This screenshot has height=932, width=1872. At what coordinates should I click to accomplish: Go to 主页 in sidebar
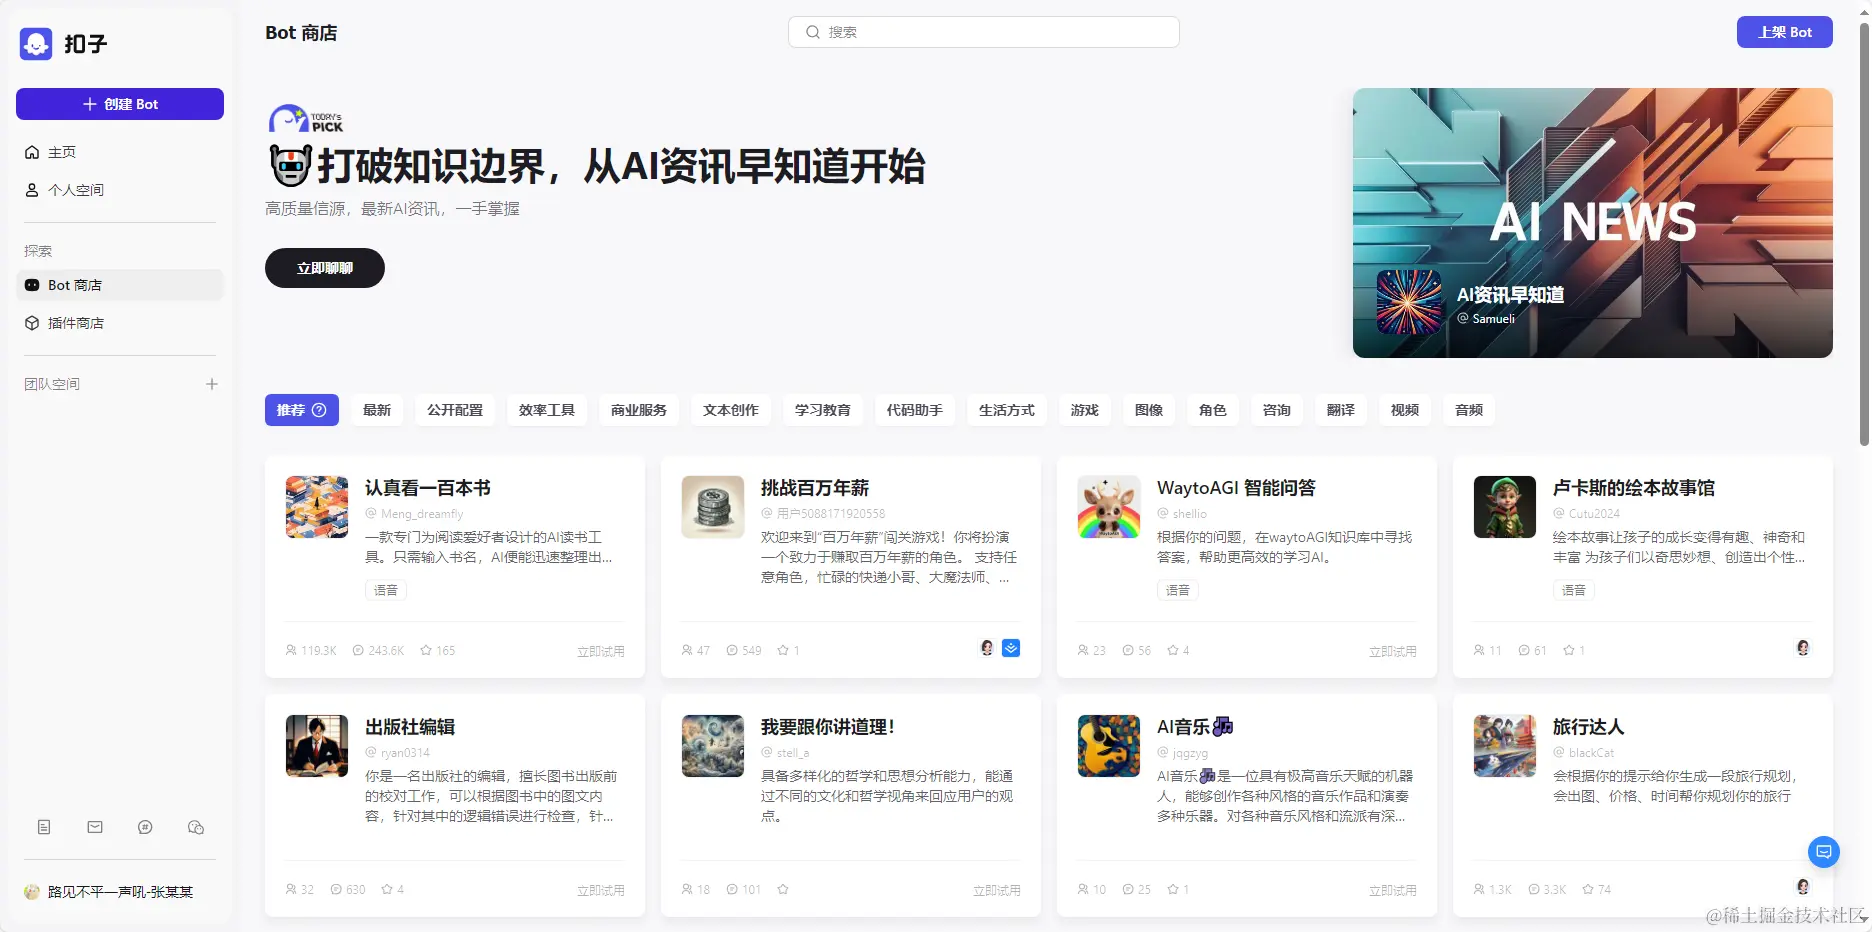[x=120, y=152]
